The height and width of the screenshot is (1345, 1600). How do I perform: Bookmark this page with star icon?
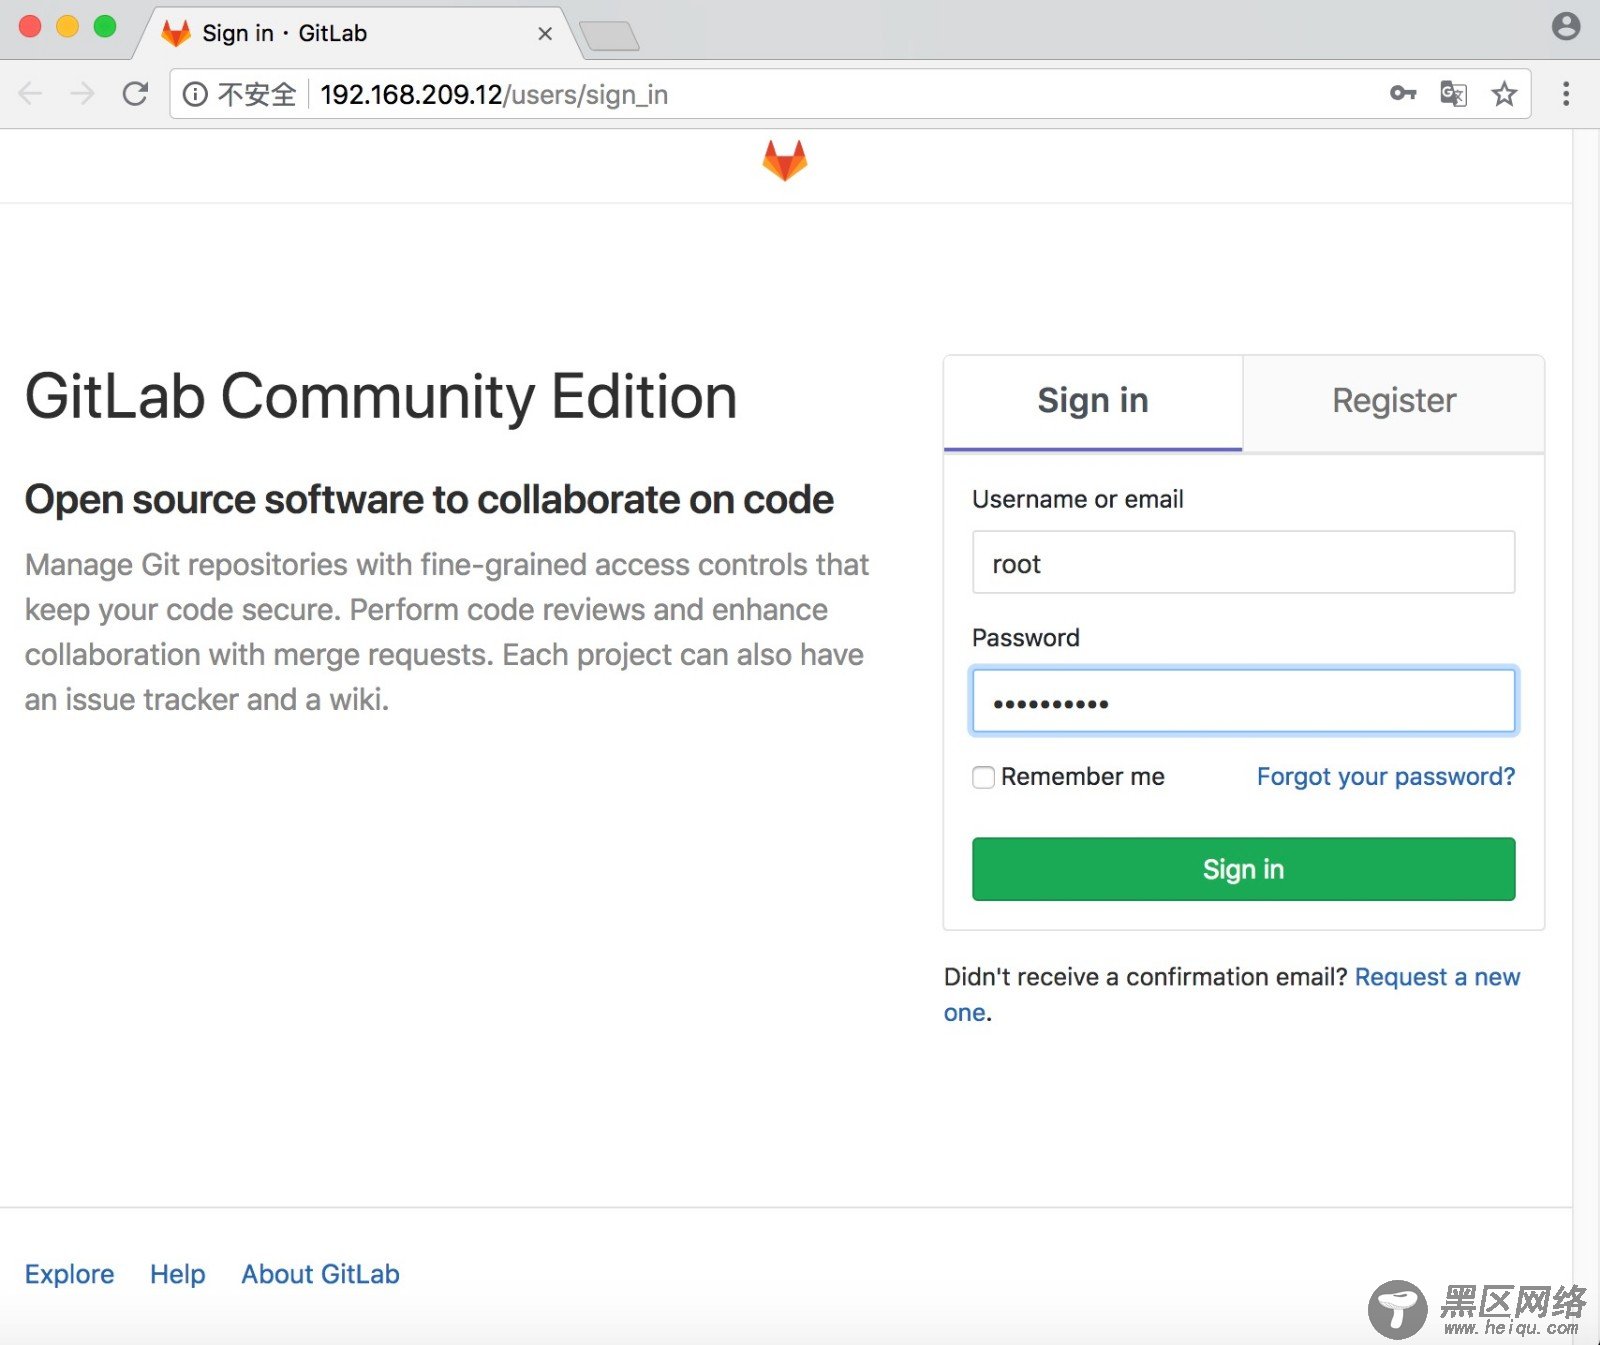pos(1504,94)
